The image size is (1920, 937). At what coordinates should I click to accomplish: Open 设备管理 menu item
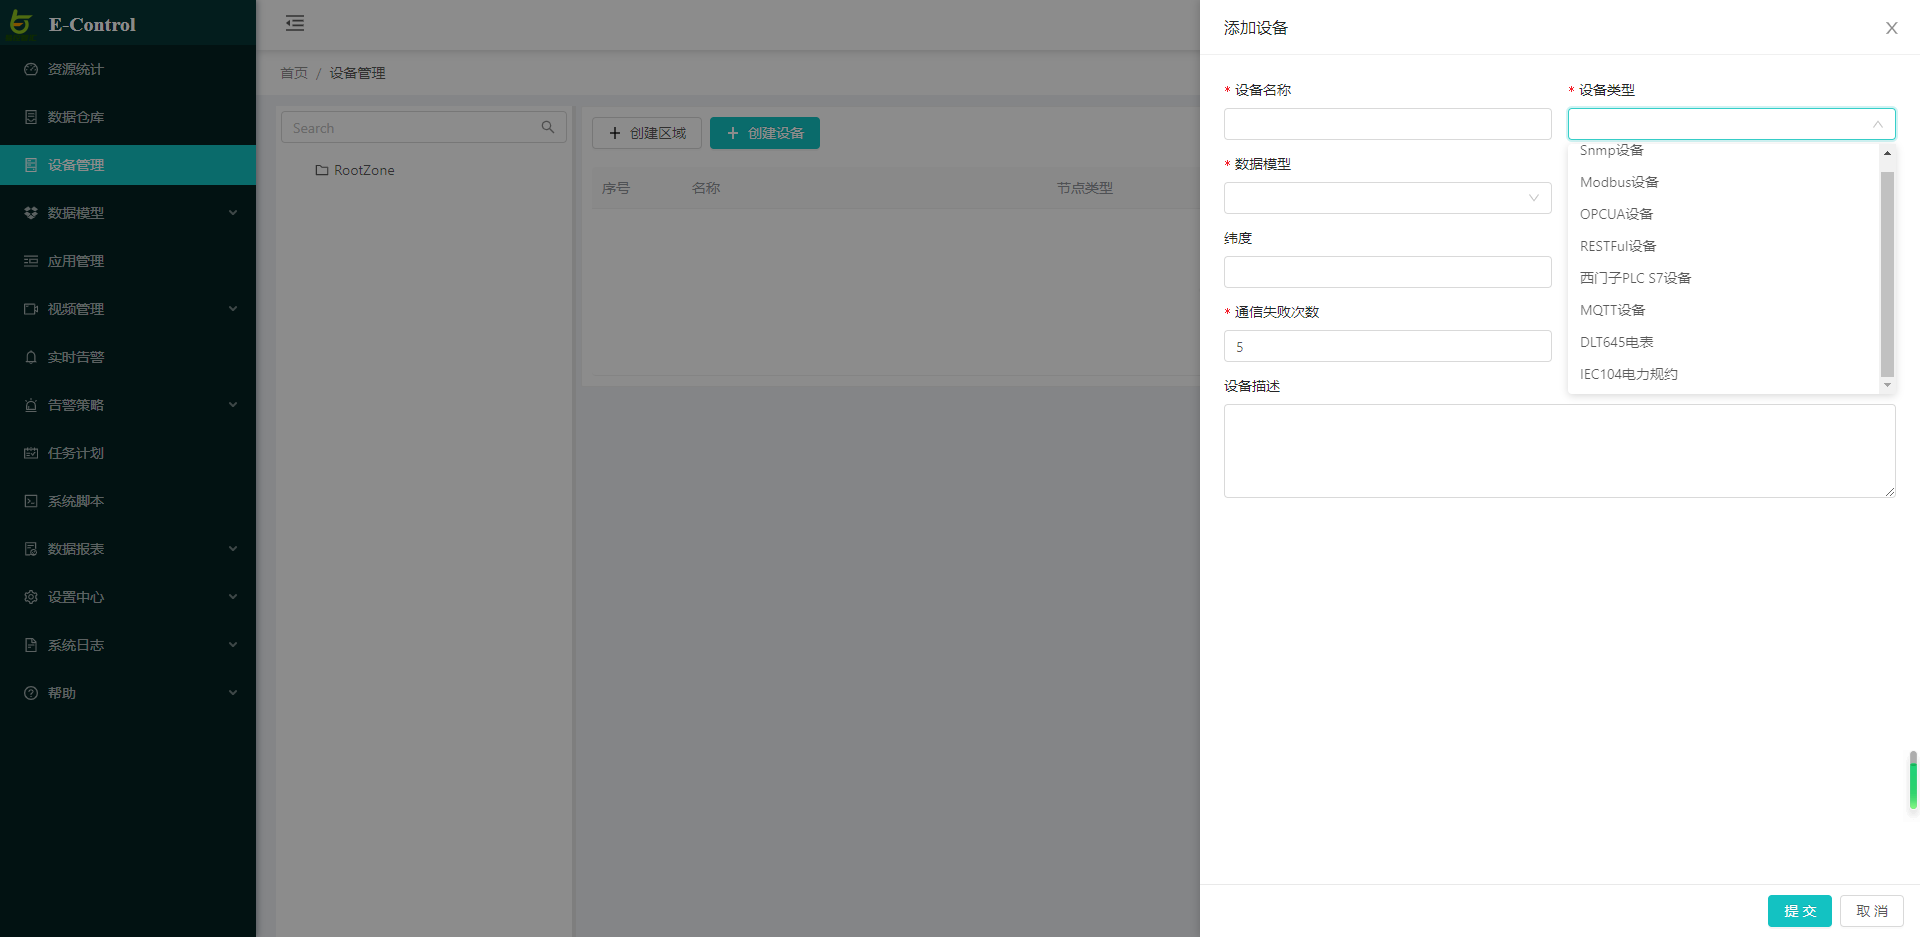point(128,165)
